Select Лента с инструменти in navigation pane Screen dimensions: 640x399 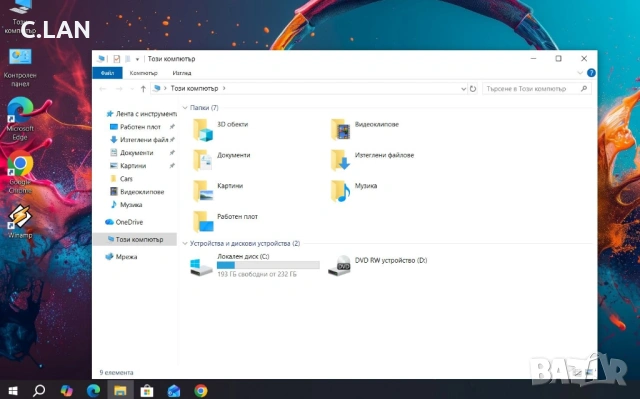[141, 114]
